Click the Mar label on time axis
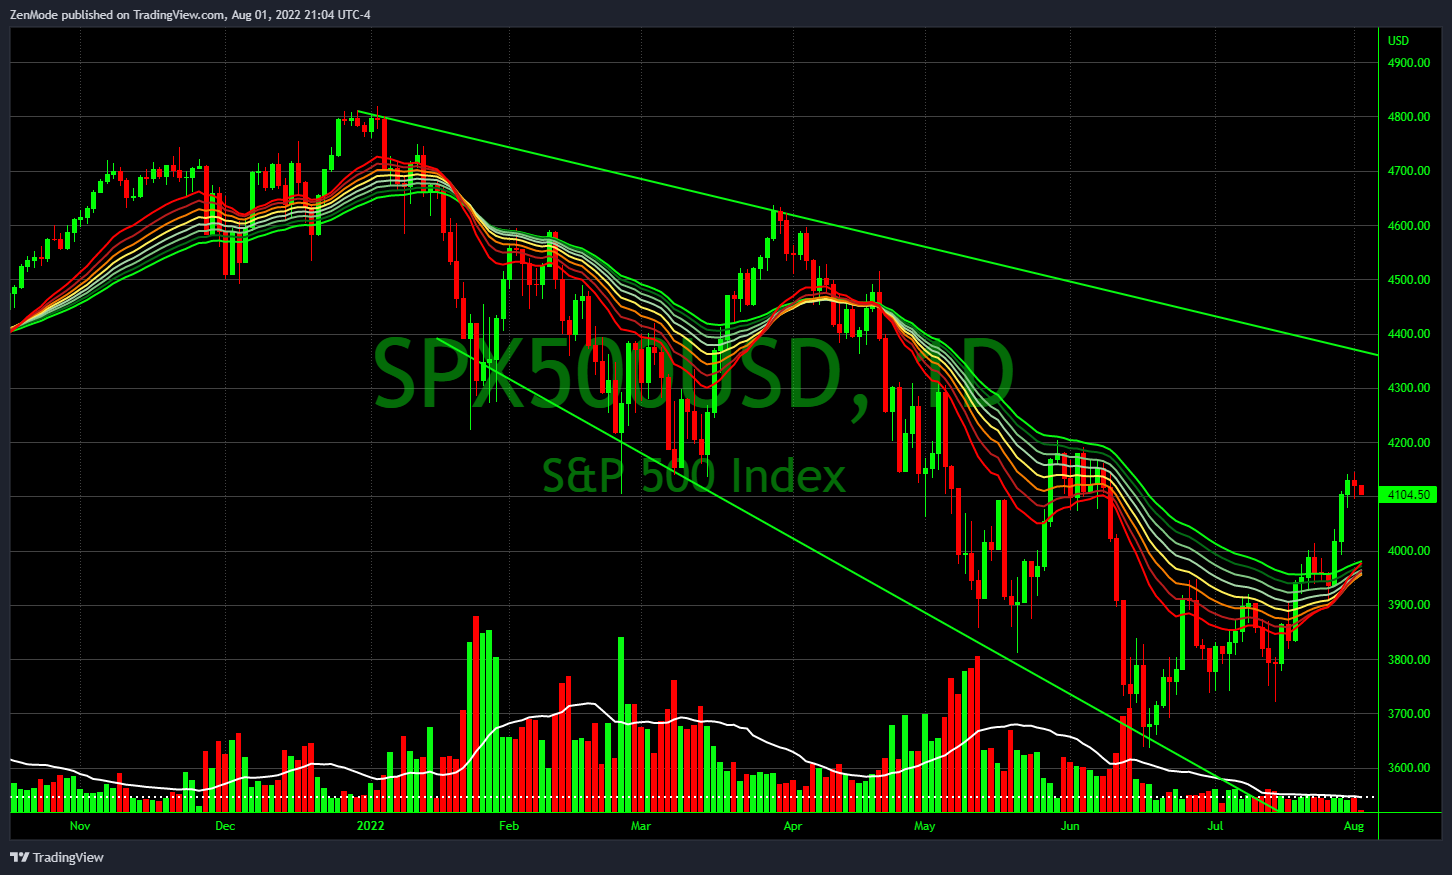The height and width of the screenshot is (875, 1452). (x=641, y=826)
